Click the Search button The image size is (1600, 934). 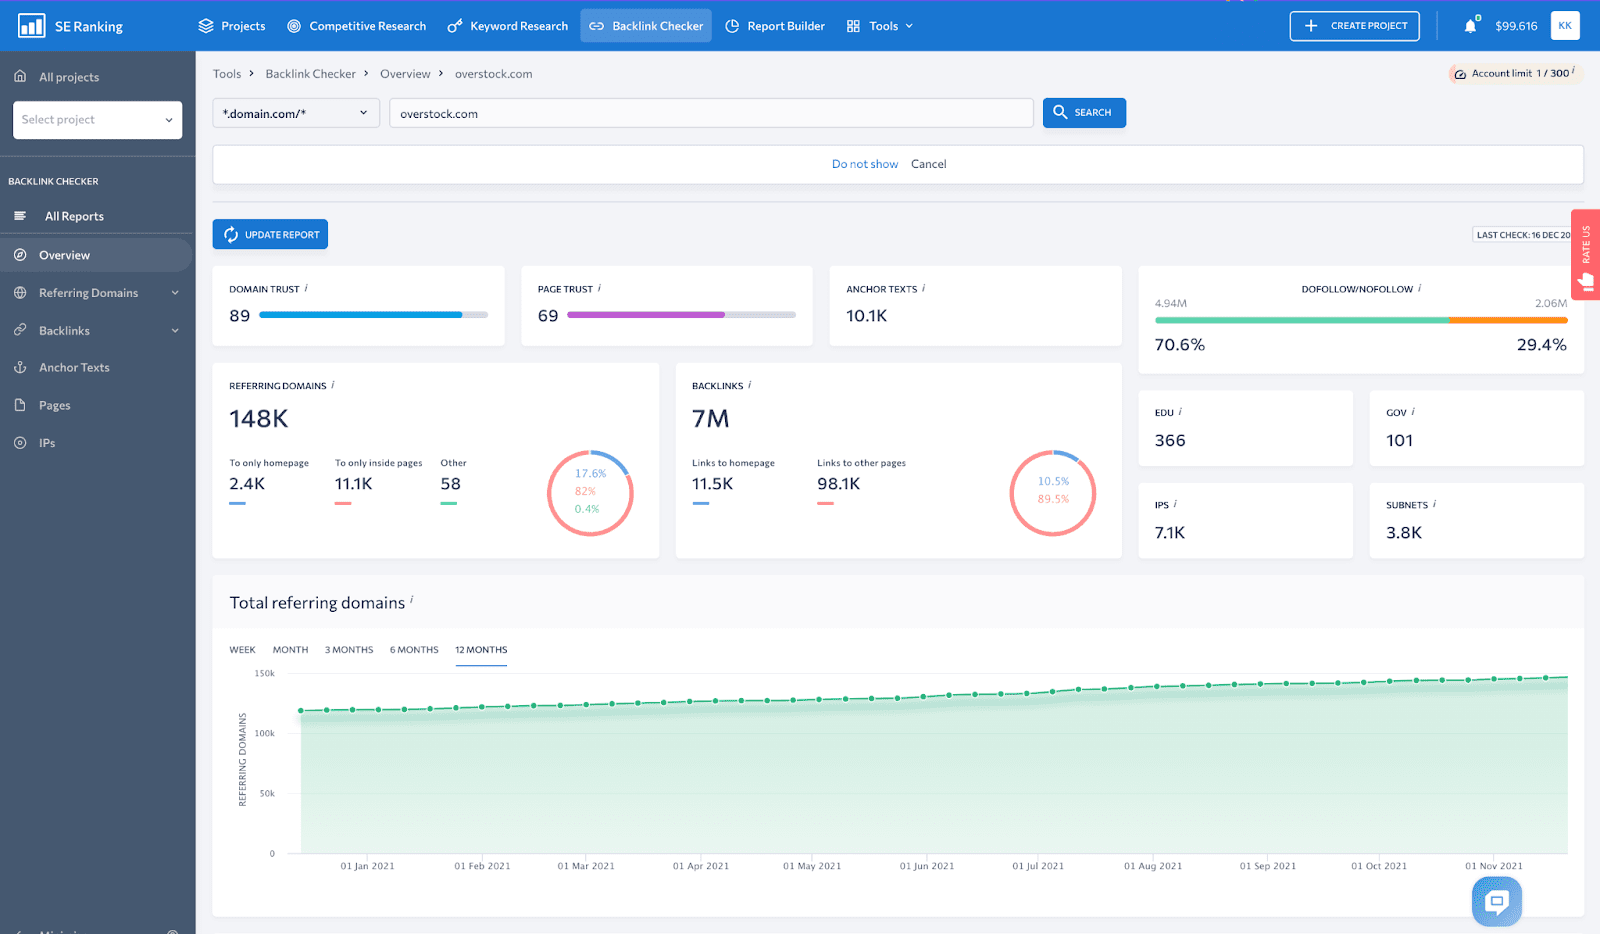[1084, 113]
